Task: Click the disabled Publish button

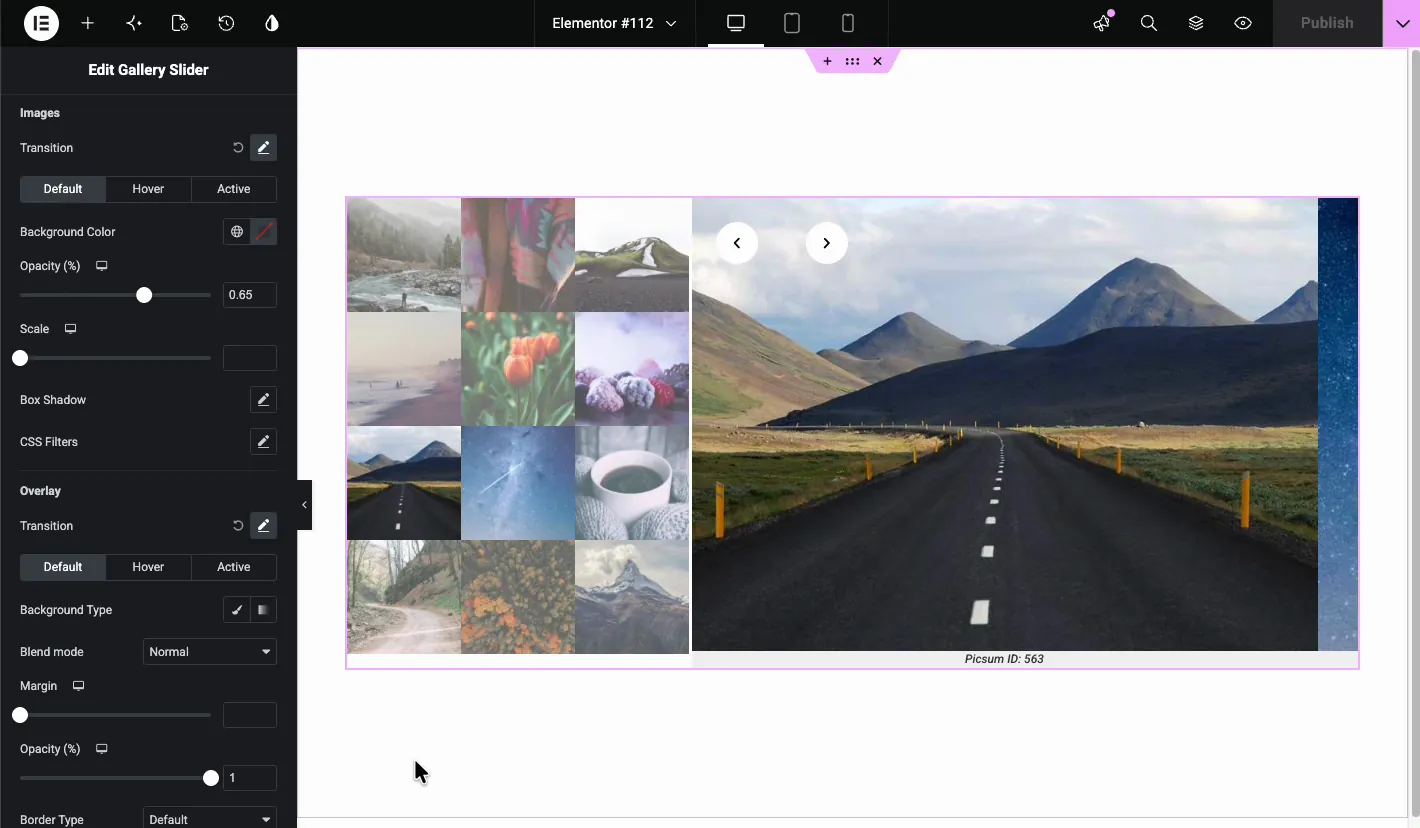Action: (1327, 23)
